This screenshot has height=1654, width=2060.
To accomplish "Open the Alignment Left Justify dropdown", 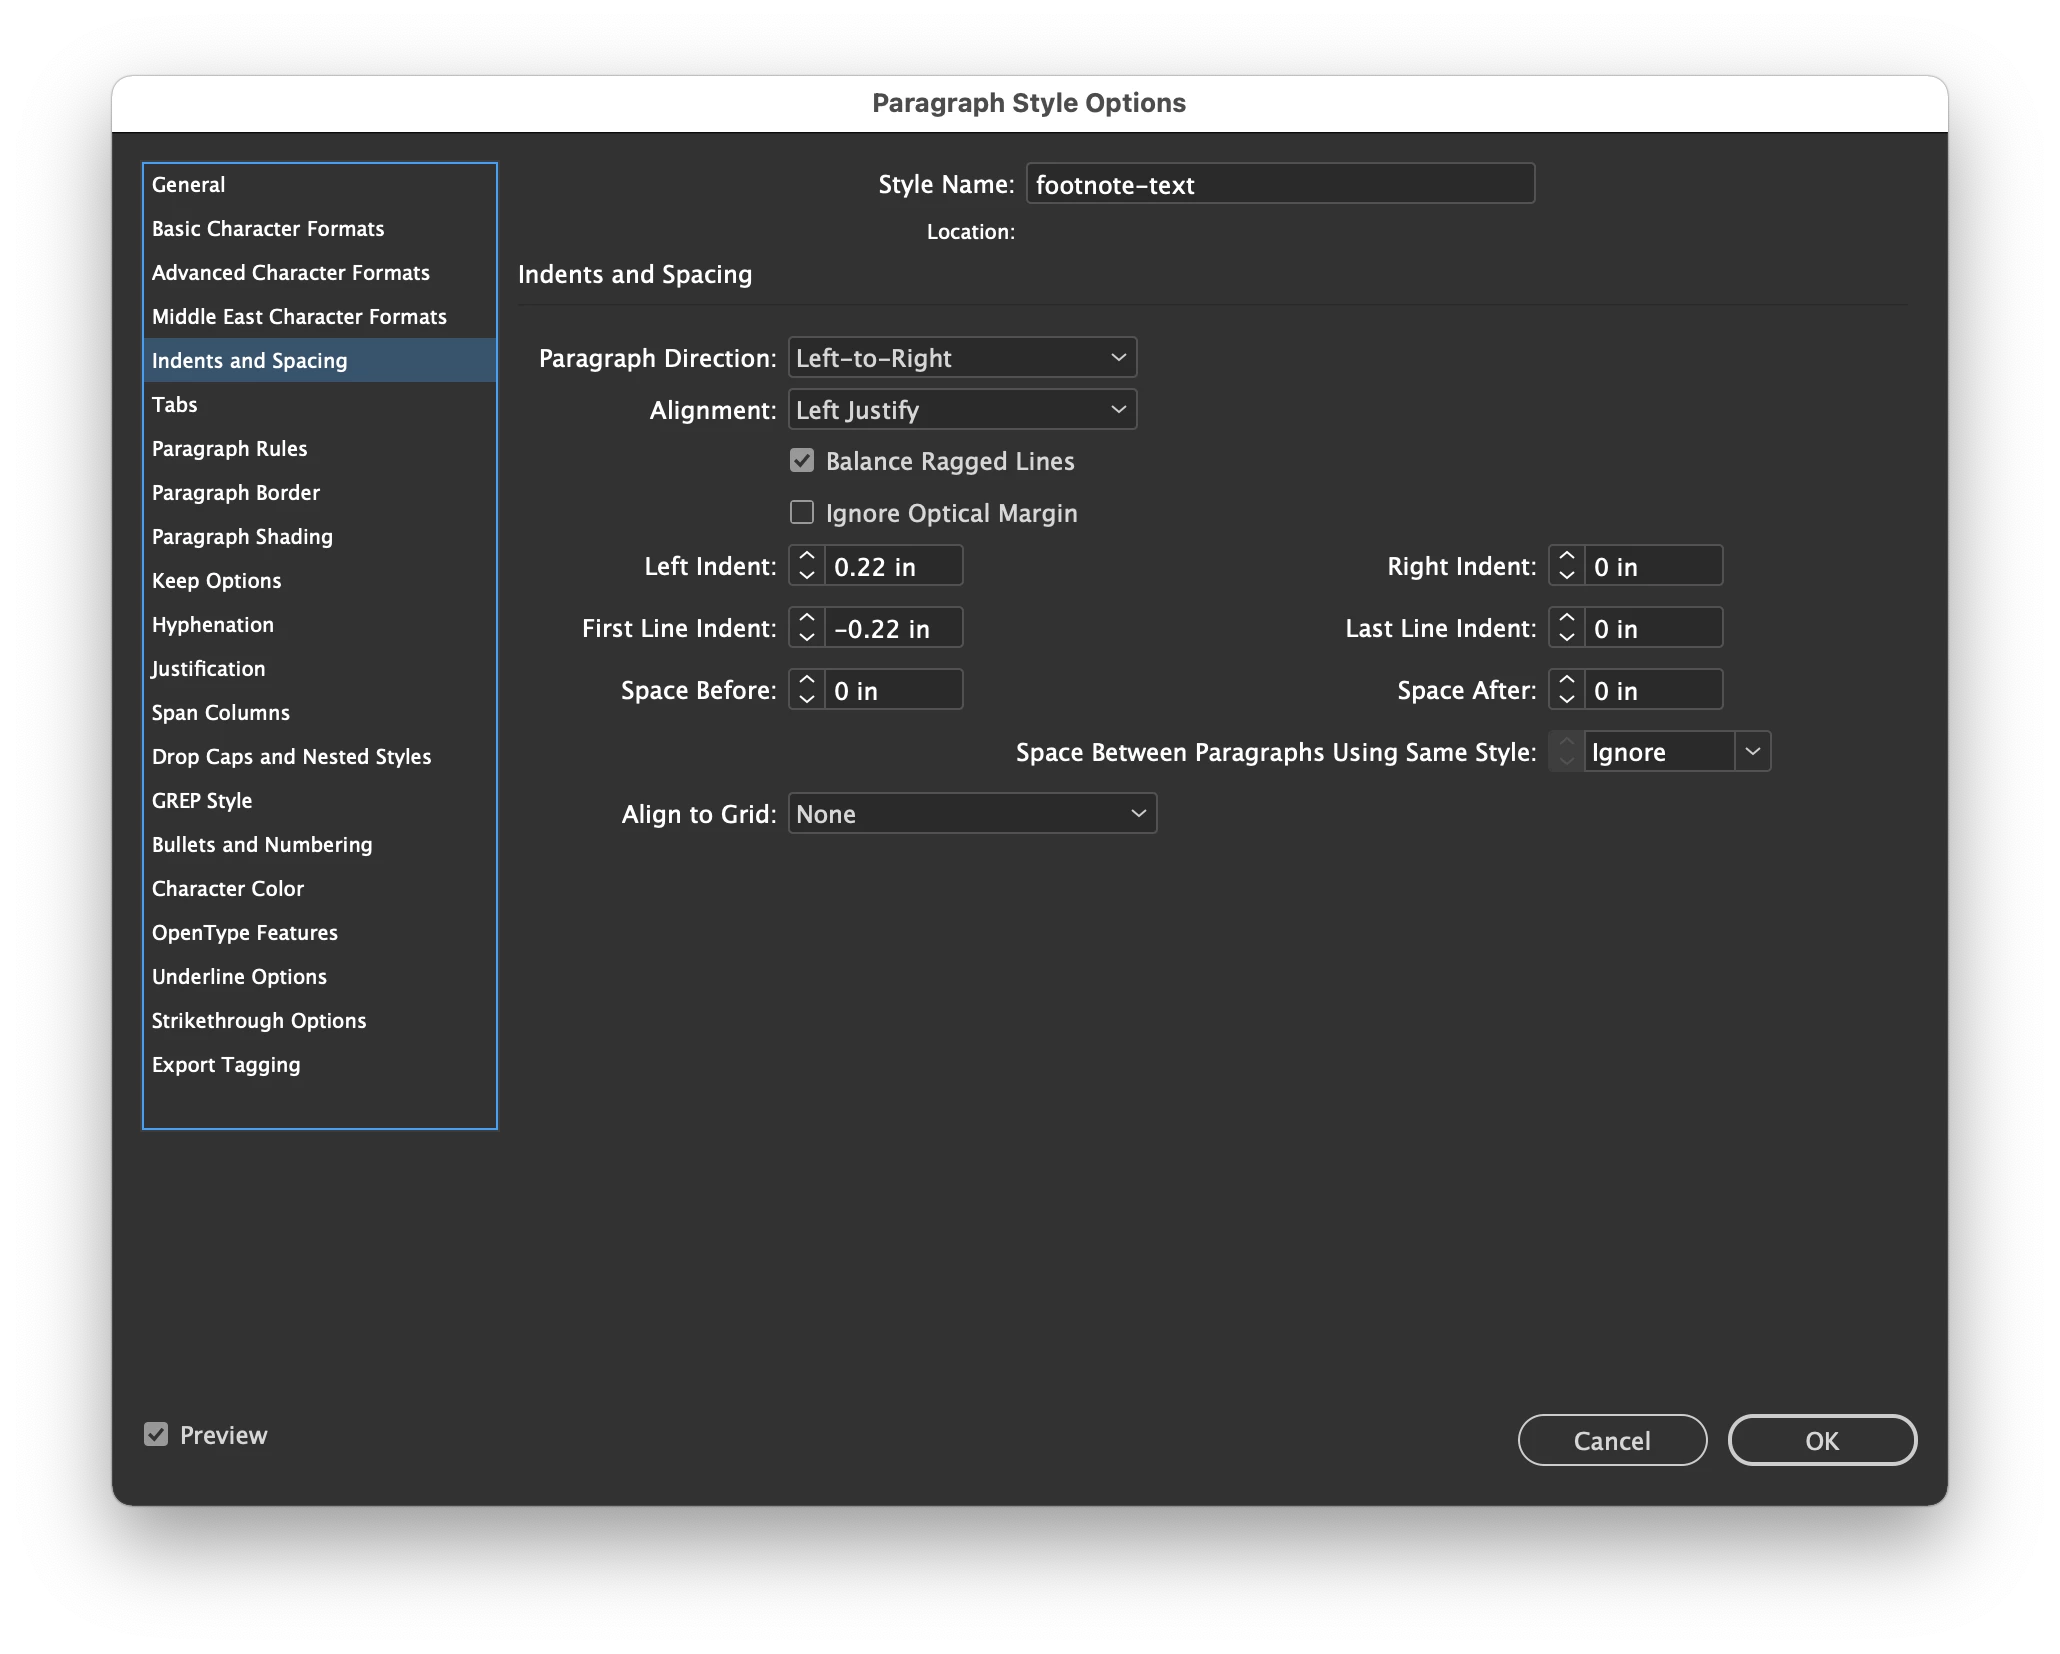I will (962, 410).
